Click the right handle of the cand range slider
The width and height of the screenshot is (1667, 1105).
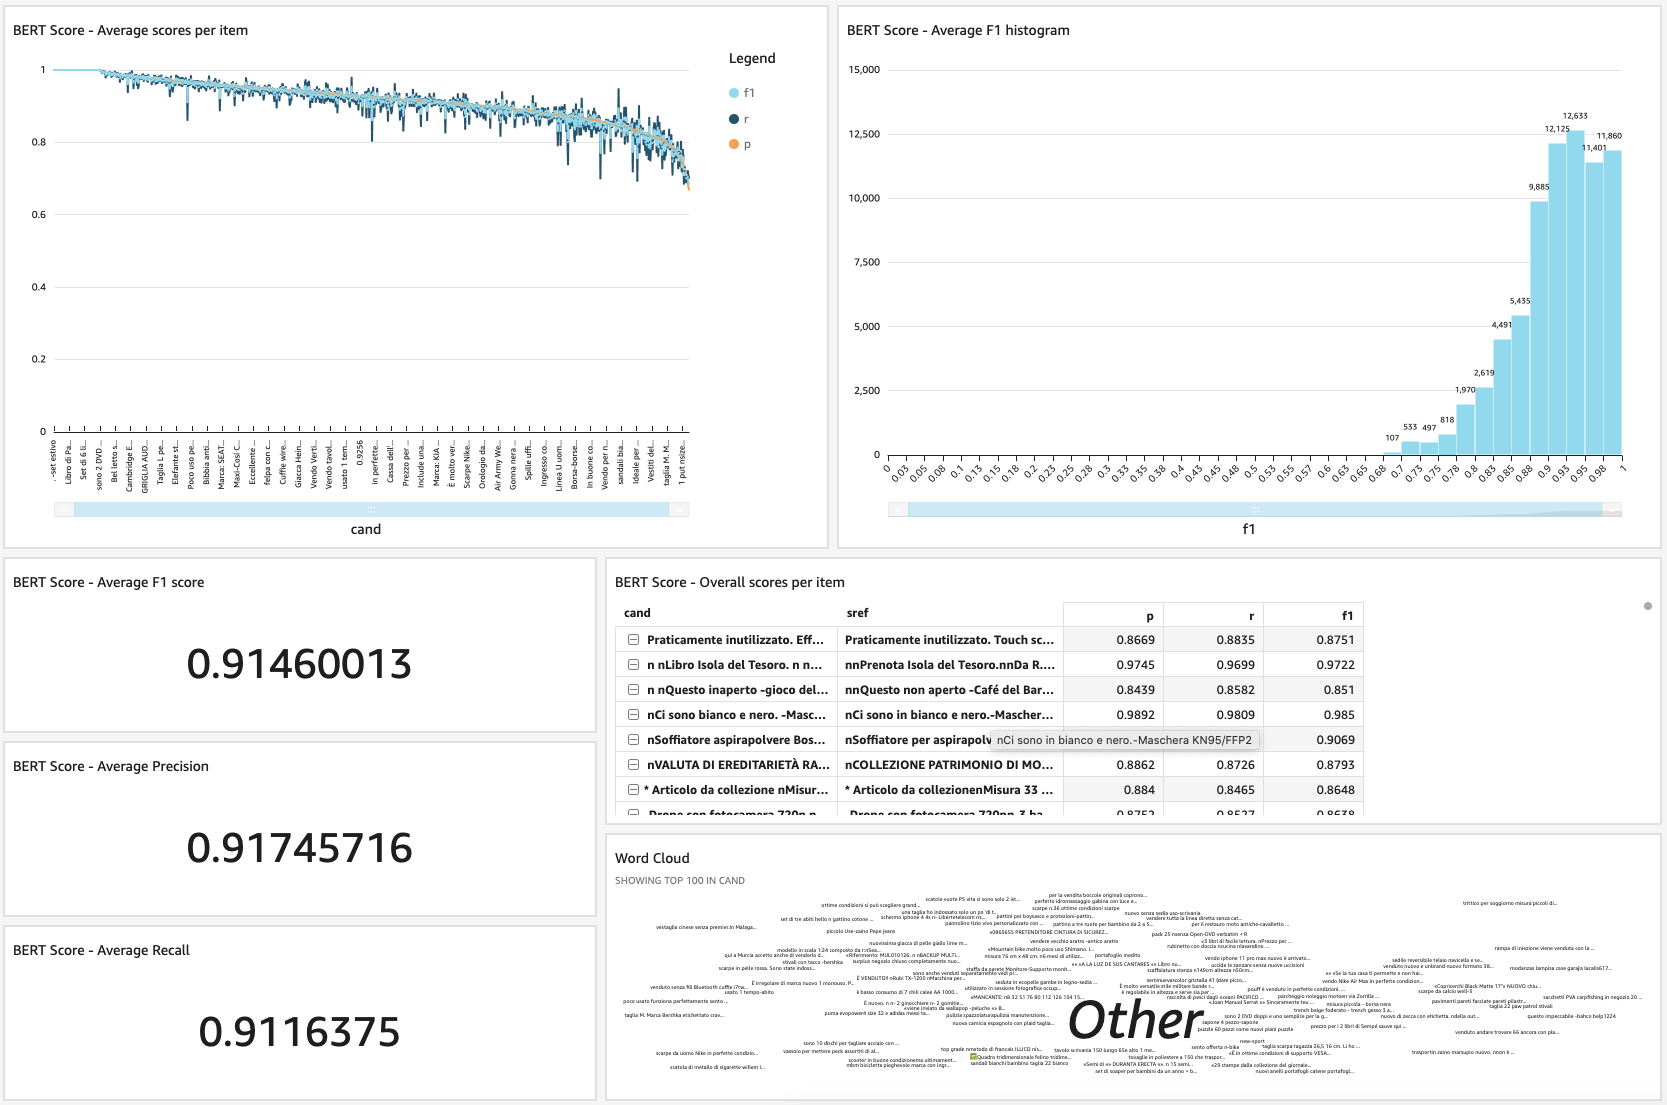pyautogui.click(x=679, y=509)
